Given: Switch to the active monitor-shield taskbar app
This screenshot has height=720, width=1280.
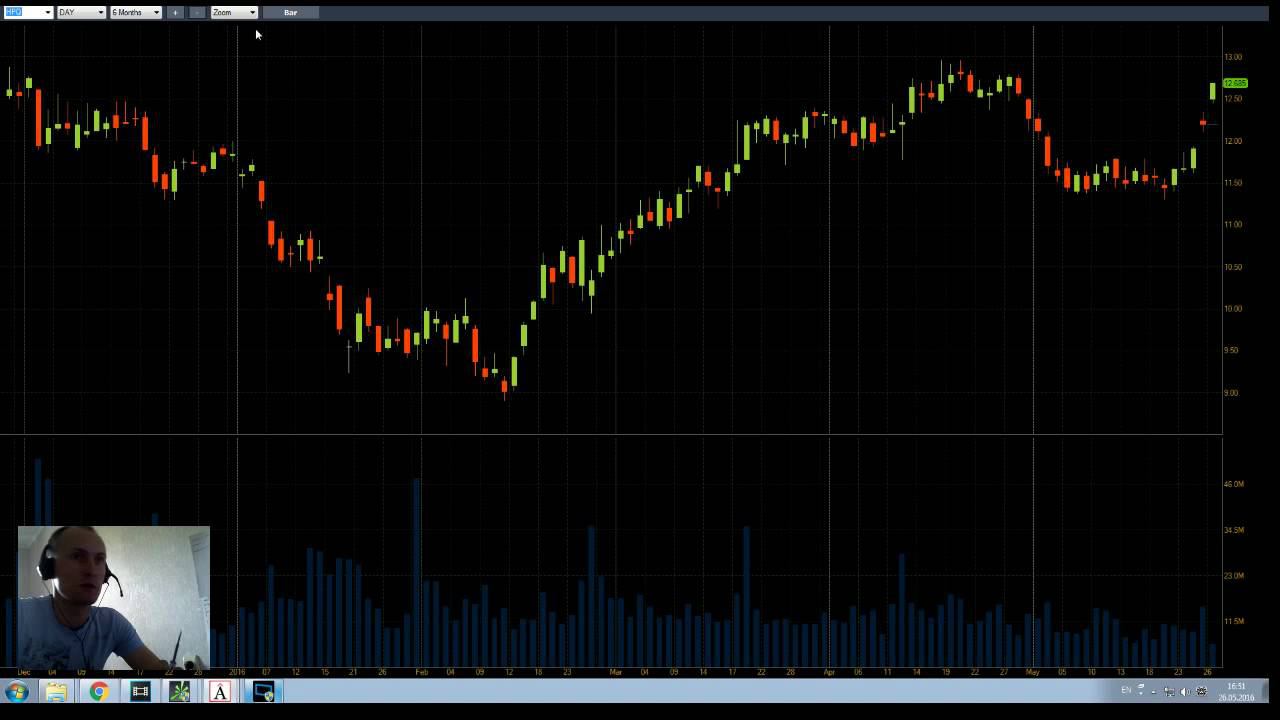Looking at the screenshot, I should [263, 692].
